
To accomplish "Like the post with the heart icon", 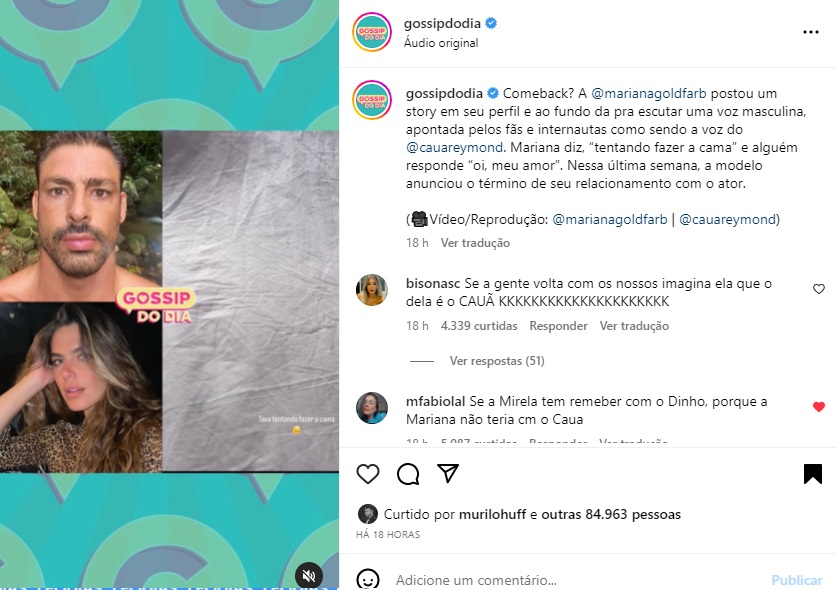I will (x=368, y=474).
